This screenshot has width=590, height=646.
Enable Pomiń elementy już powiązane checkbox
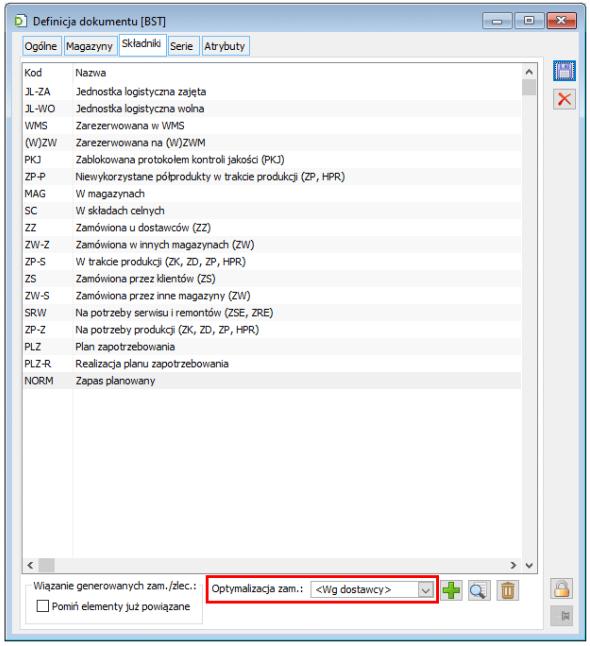[x=42, y=606]
